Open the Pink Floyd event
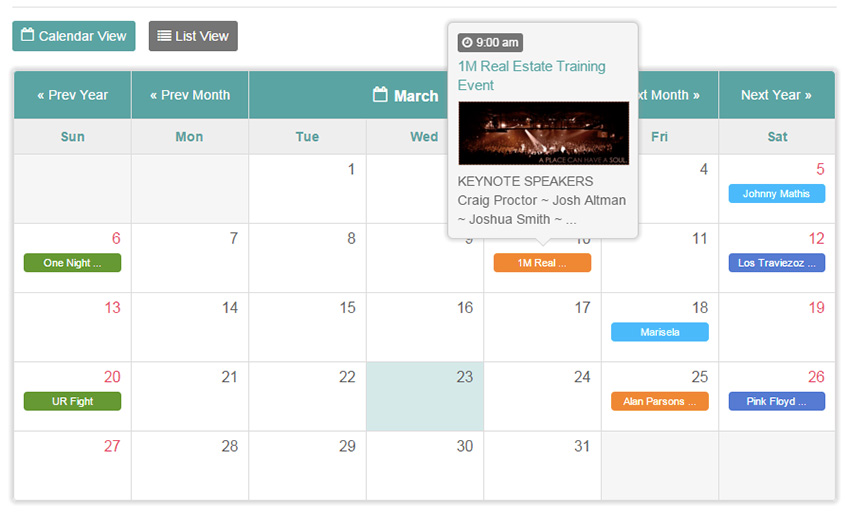 coord(777,401)
